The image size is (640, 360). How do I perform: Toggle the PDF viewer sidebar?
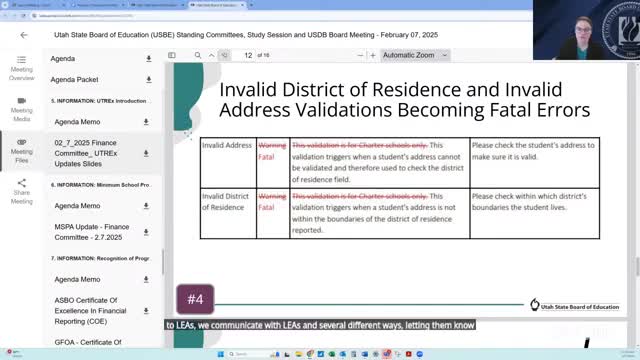click(172, 55)
